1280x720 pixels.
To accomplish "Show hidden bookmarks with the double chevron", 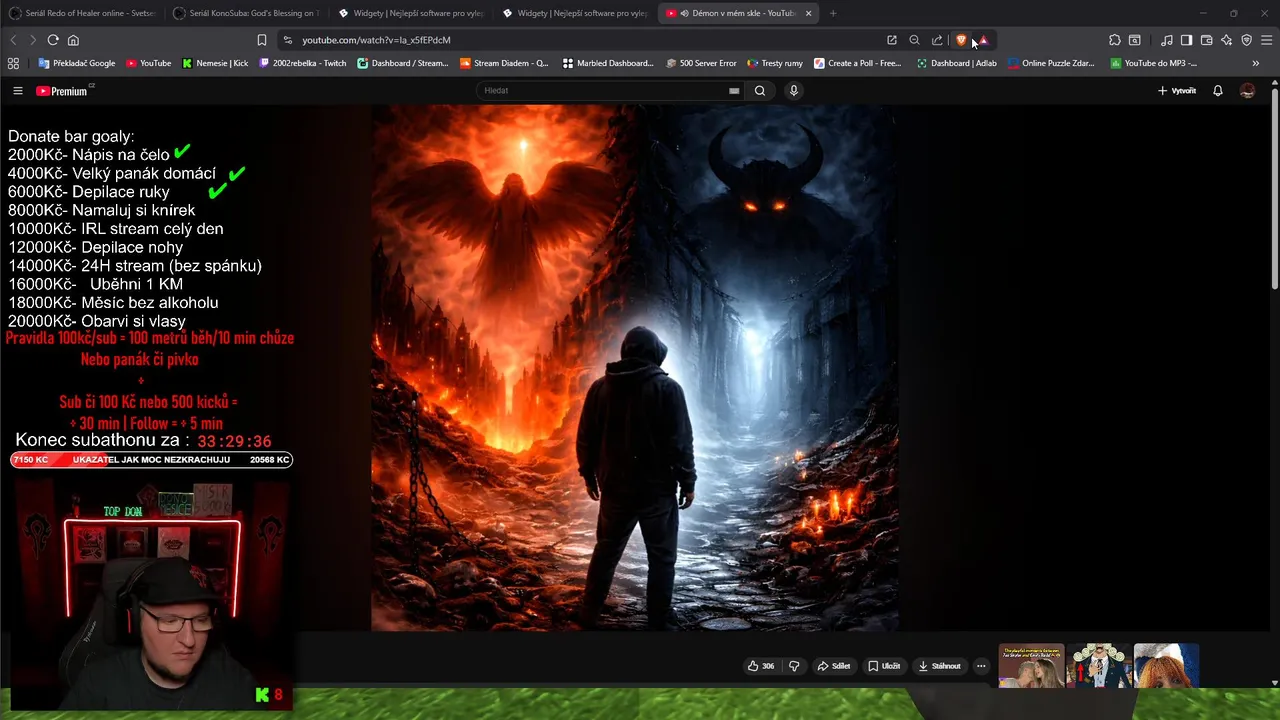I will (1256, 63).
